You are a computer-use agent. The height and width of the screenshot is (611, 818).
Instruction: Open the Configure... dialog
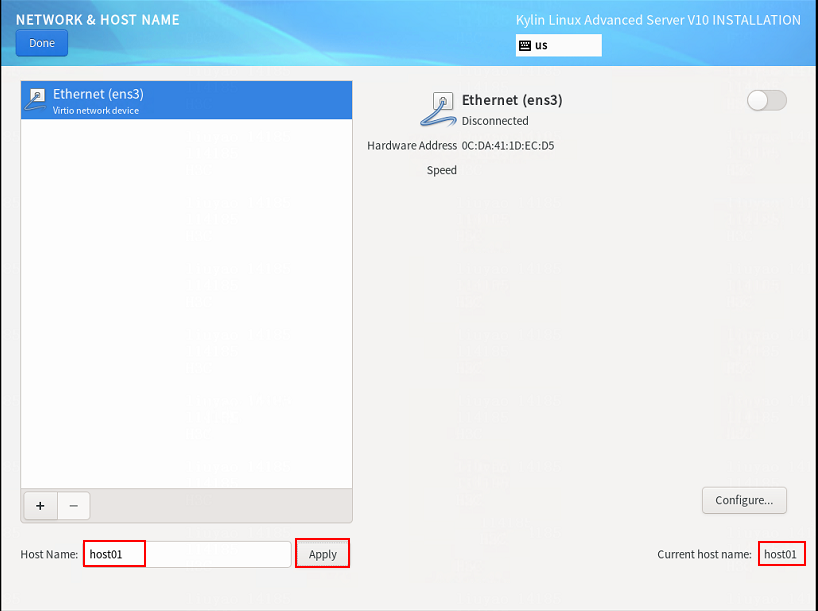tap(744, 500)
